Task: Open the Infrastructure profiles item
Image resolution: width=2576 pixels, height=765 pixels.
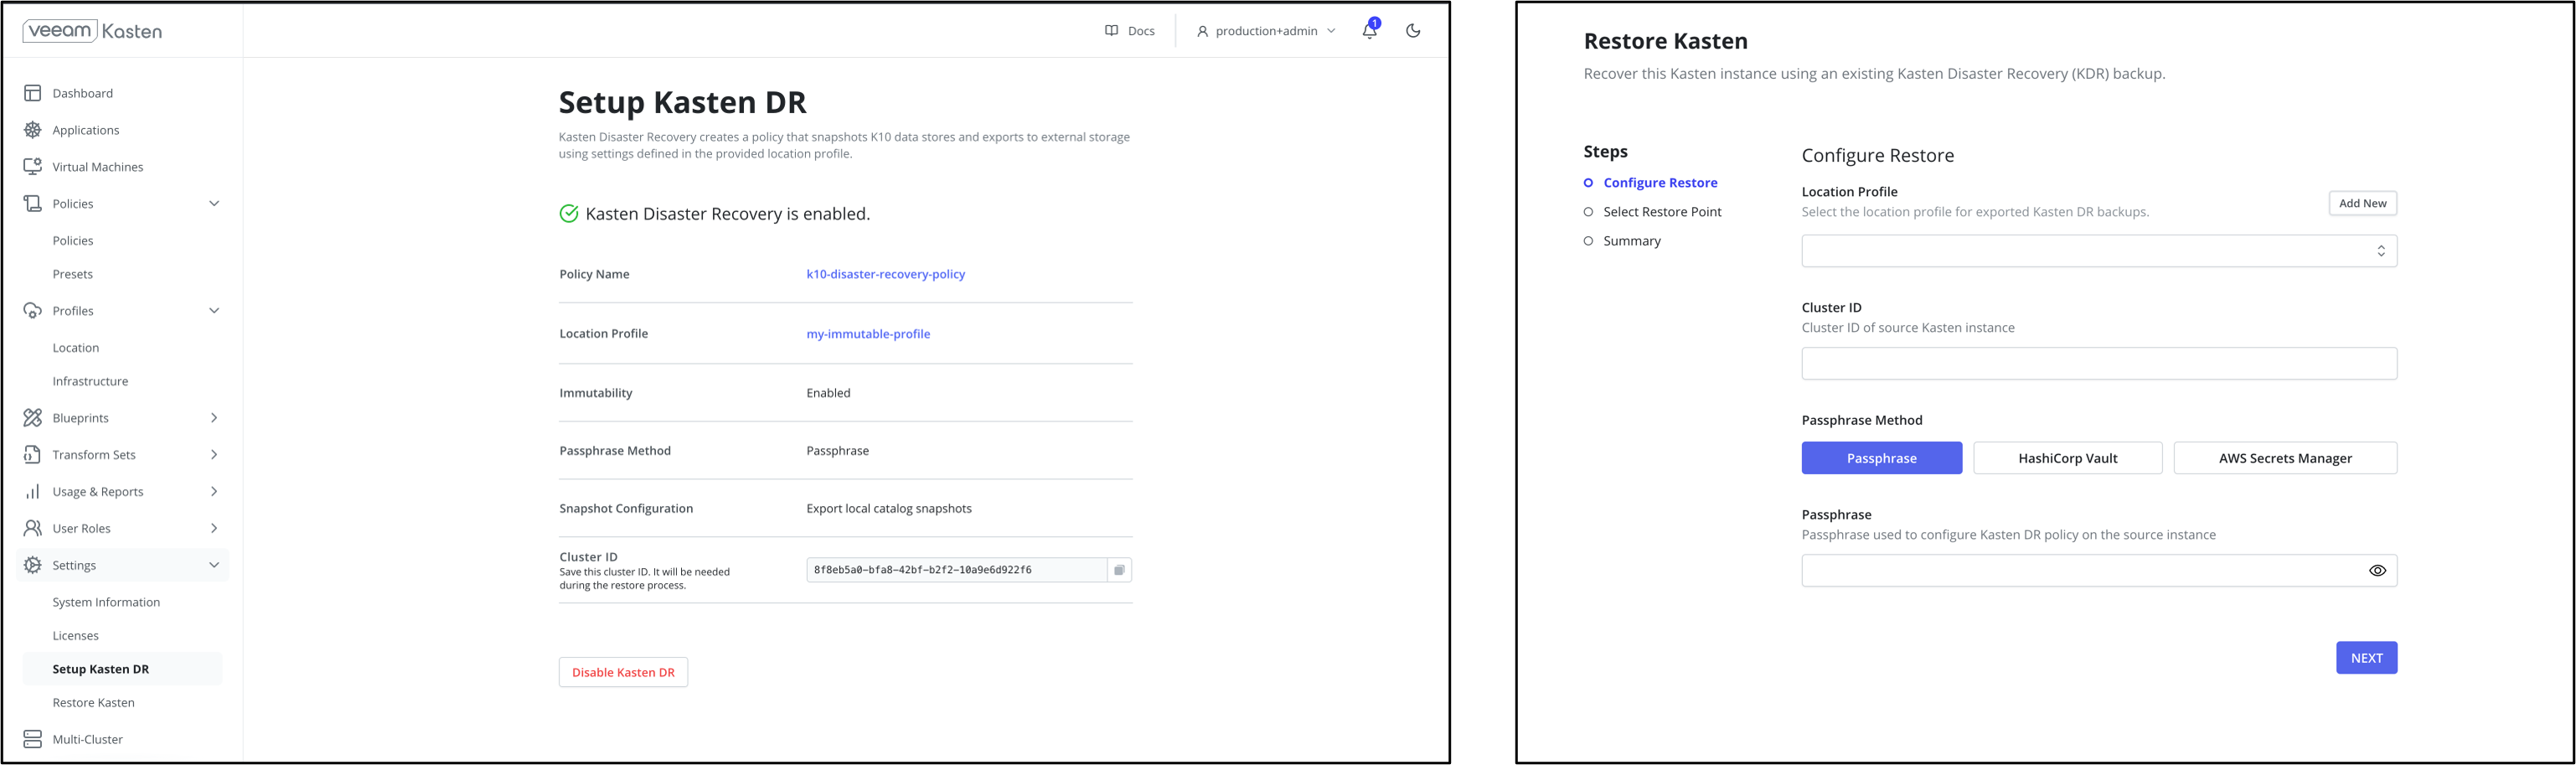Action: tap(90, 381)
